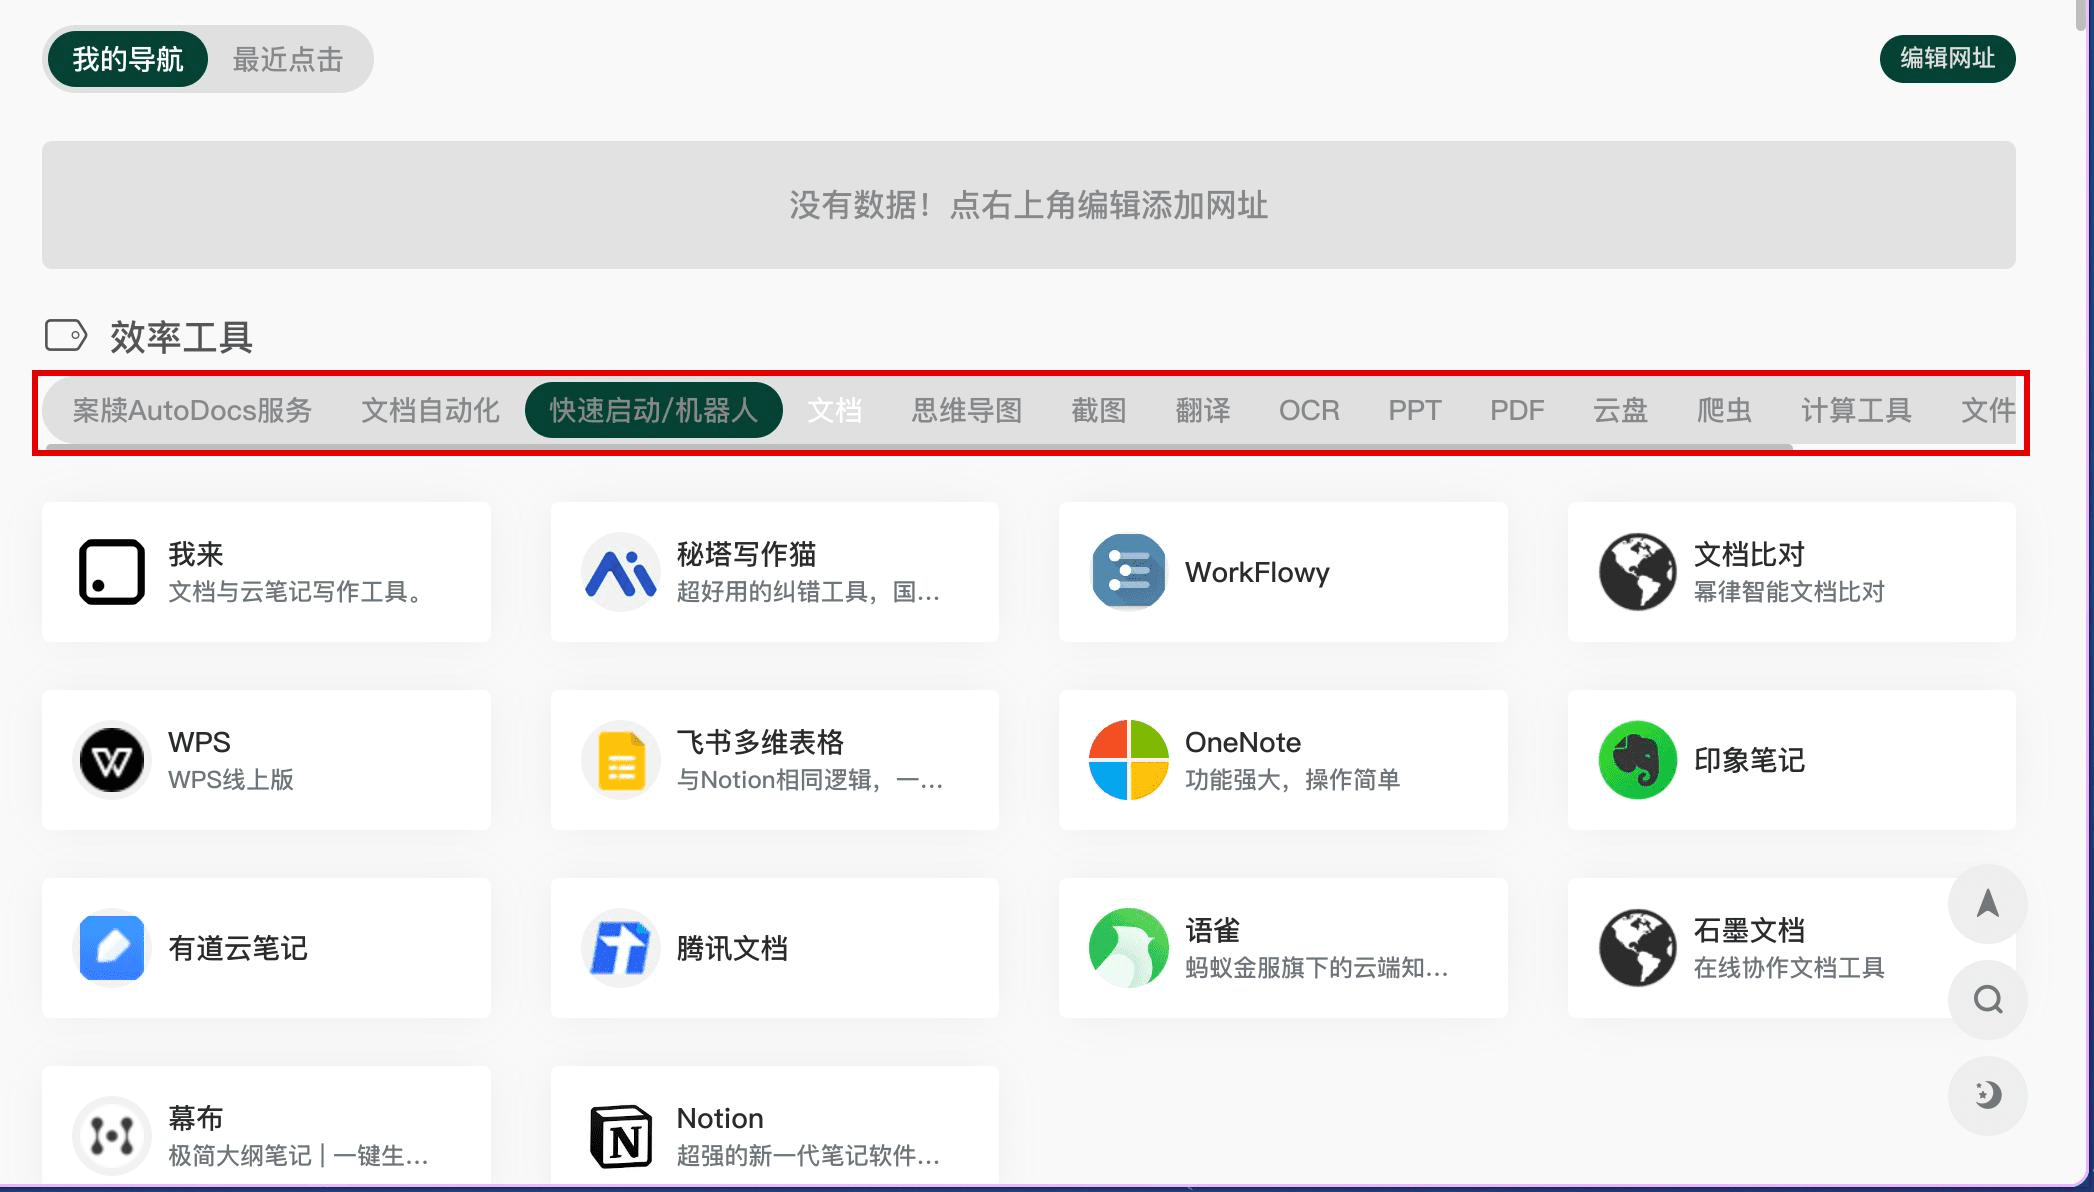Screen dimensions: 2094x1192
Task: Select the 快速启动/机器人 category tab
Action: tap(654, 410)
